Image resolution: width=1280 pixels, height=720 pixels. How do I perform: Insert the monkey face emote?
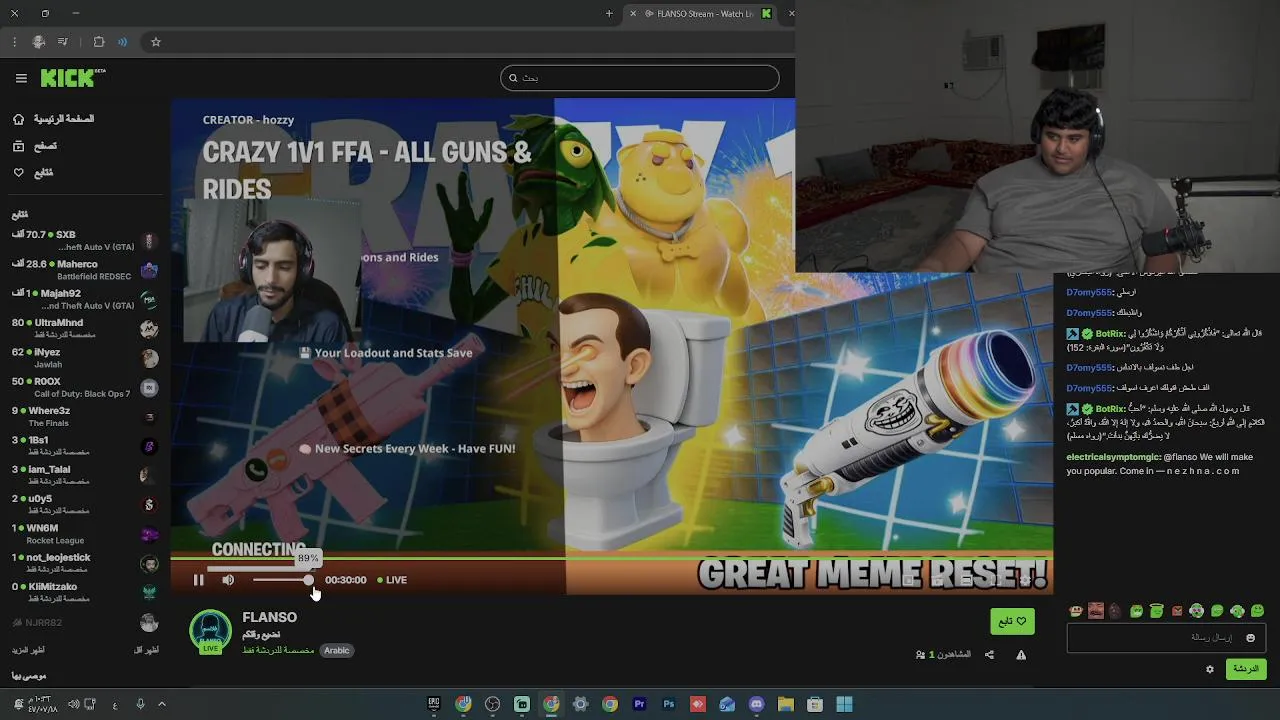point(1076,611)
